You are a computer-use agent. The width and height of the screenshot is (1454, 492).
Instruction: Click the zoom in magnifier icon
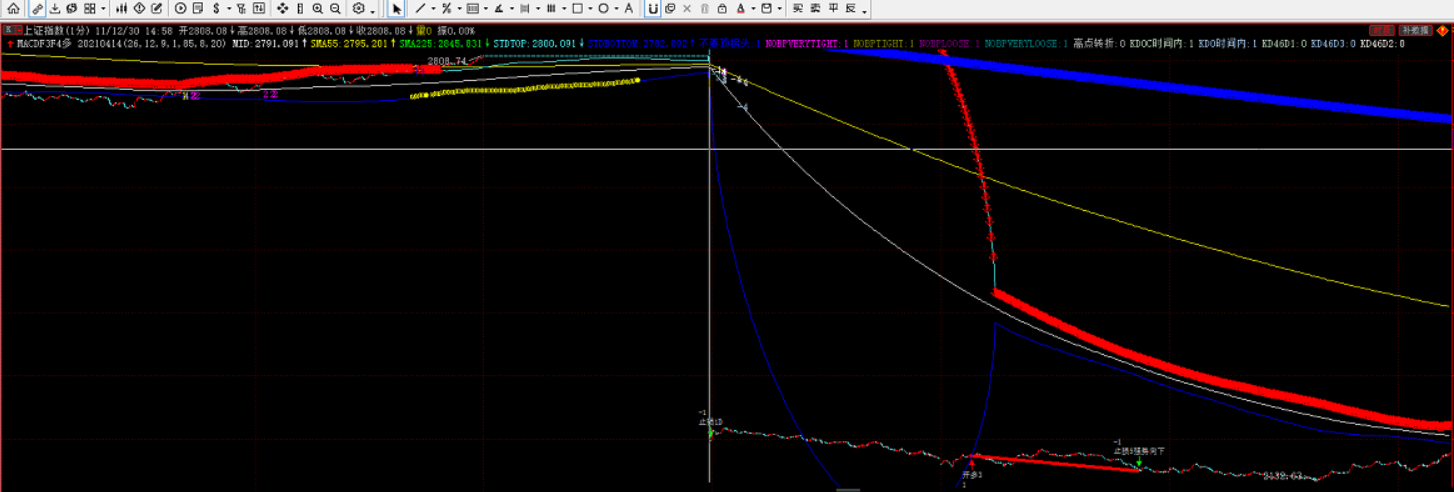tap(317, 8)
